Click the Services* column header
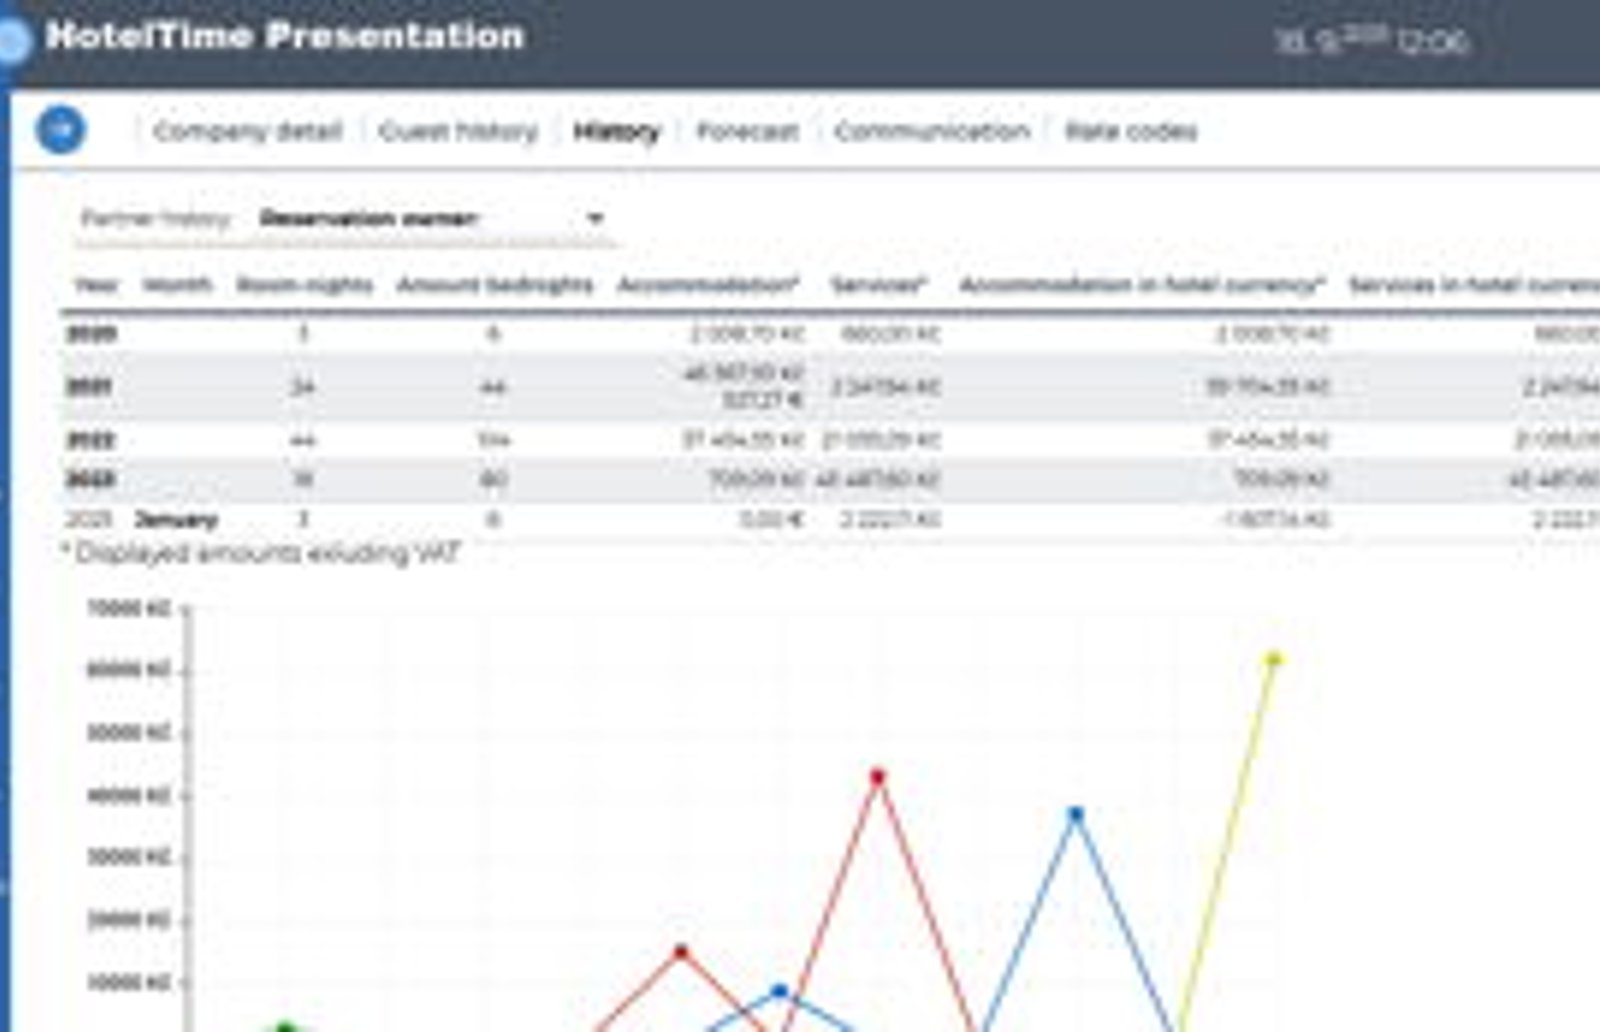The height and width of the screenshot is (1032, 1600). (879, 285)
